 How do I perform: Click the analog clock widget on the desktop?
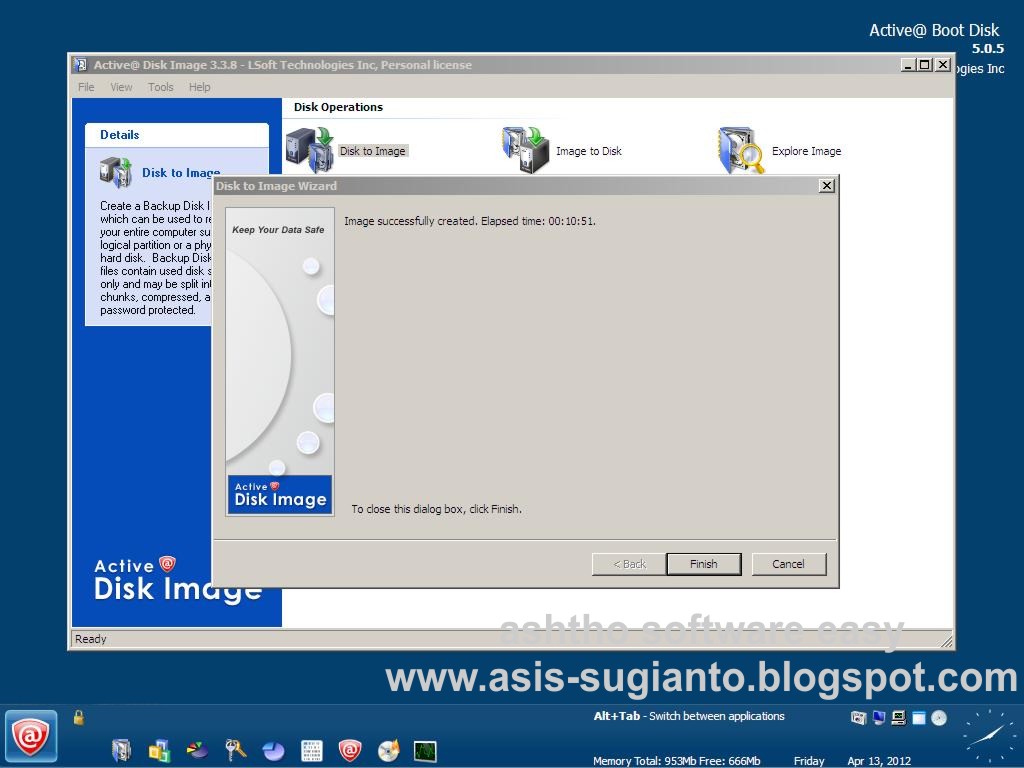pyautogui.click(x=988, y=736)
